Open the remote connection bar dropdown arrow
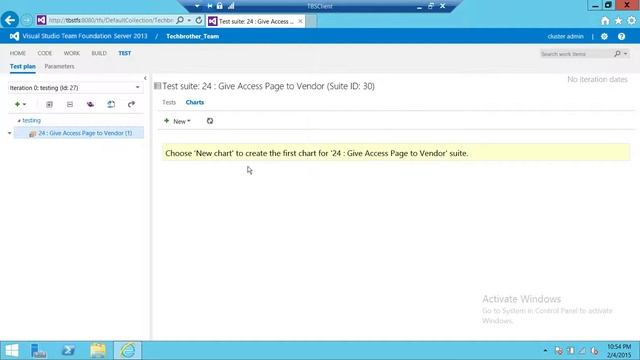640x360 pixels. pos(197,6)
